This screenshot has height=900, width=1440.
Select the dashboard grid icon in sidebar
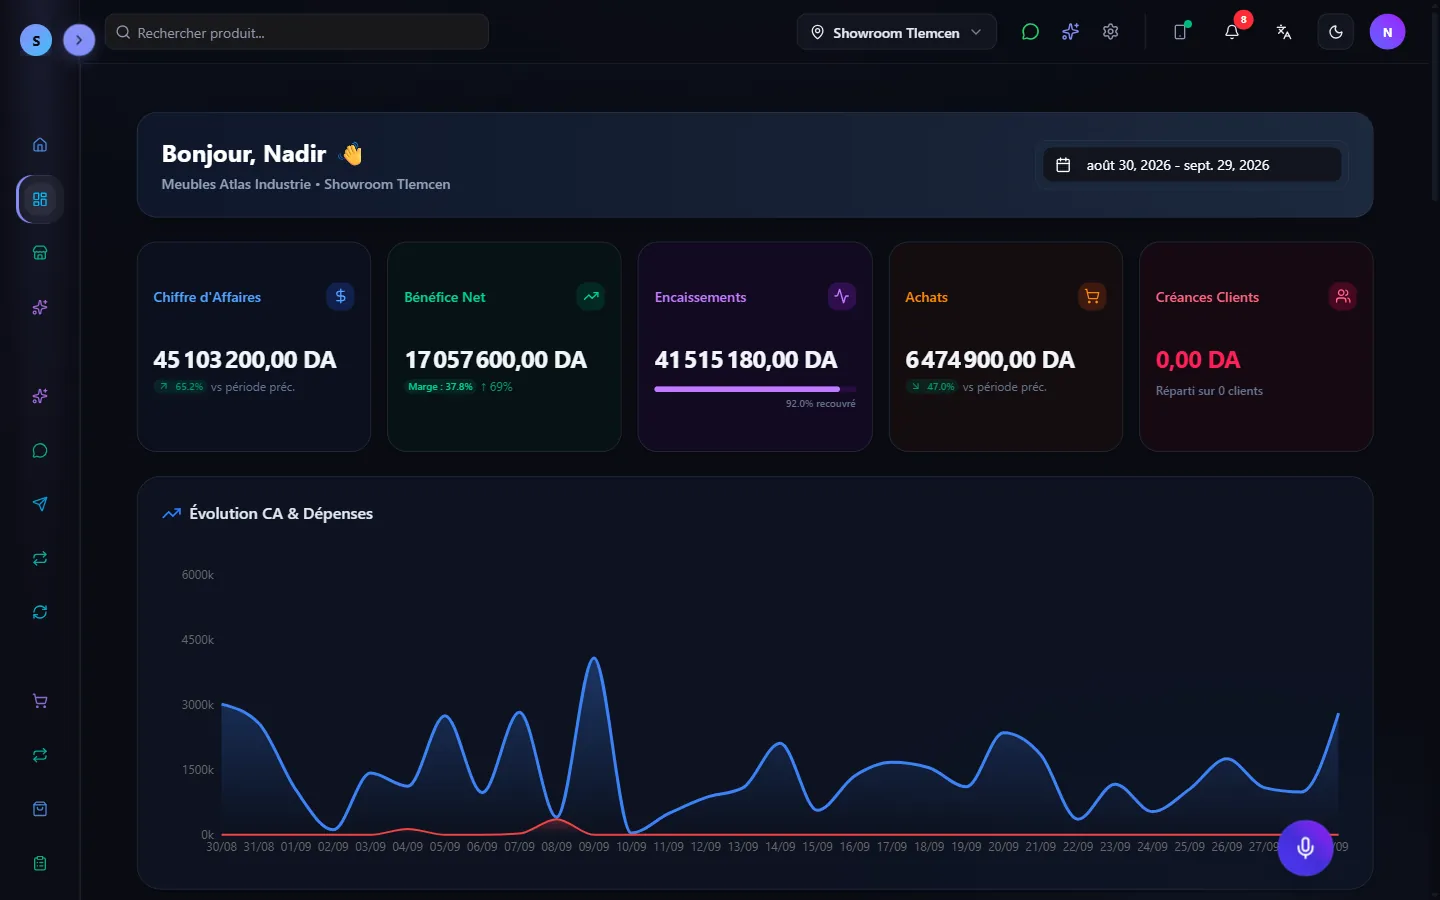coord(40,199)
